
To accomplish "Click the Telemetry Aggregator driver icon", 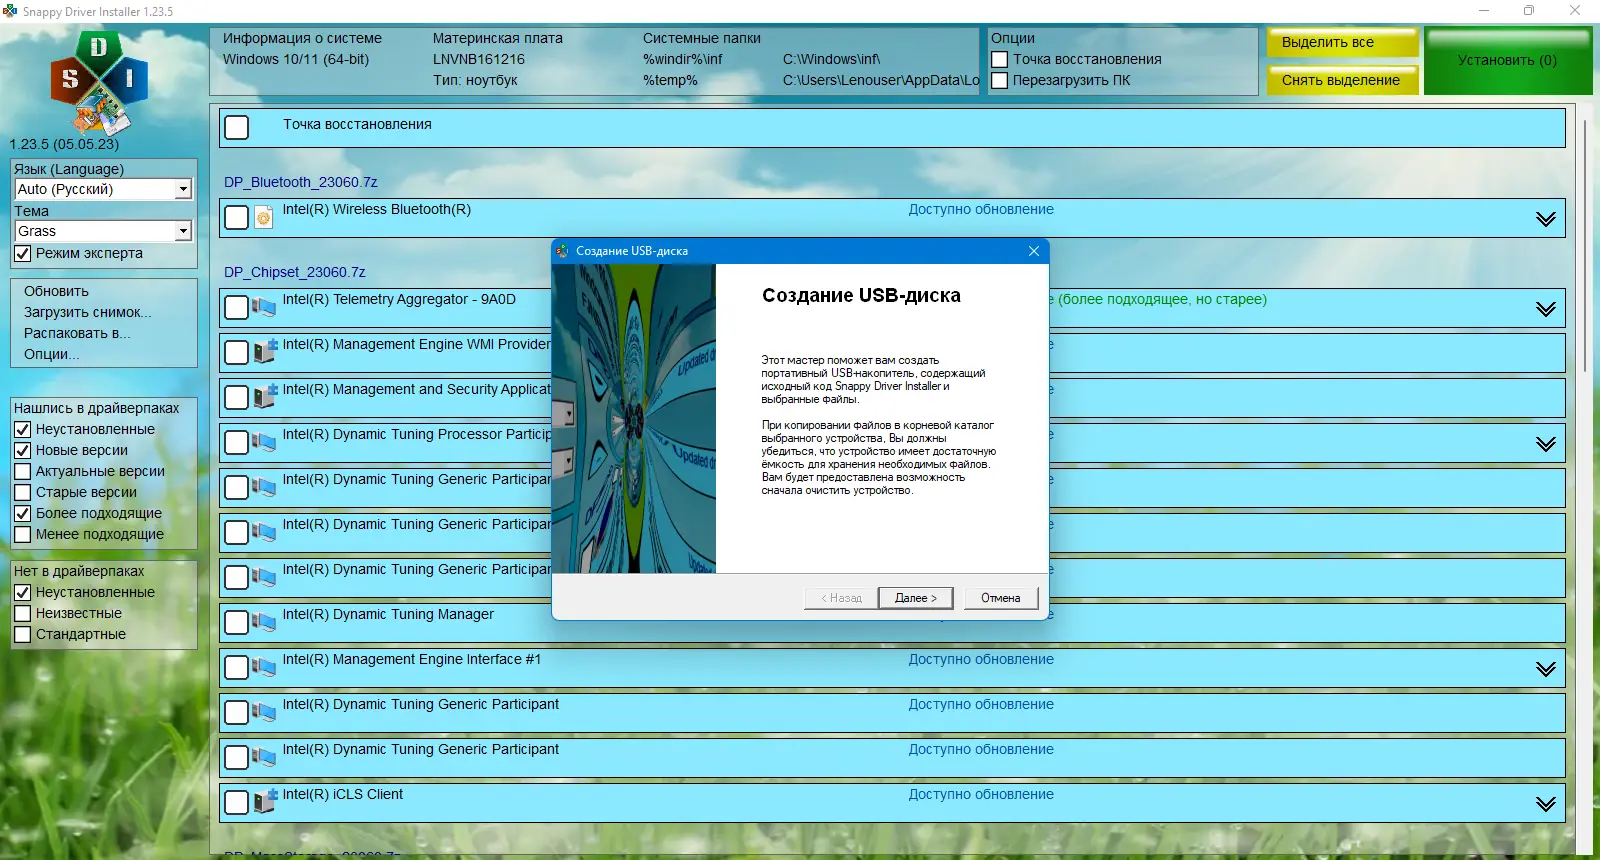I will pyautogui.click(x=264, y=307).
